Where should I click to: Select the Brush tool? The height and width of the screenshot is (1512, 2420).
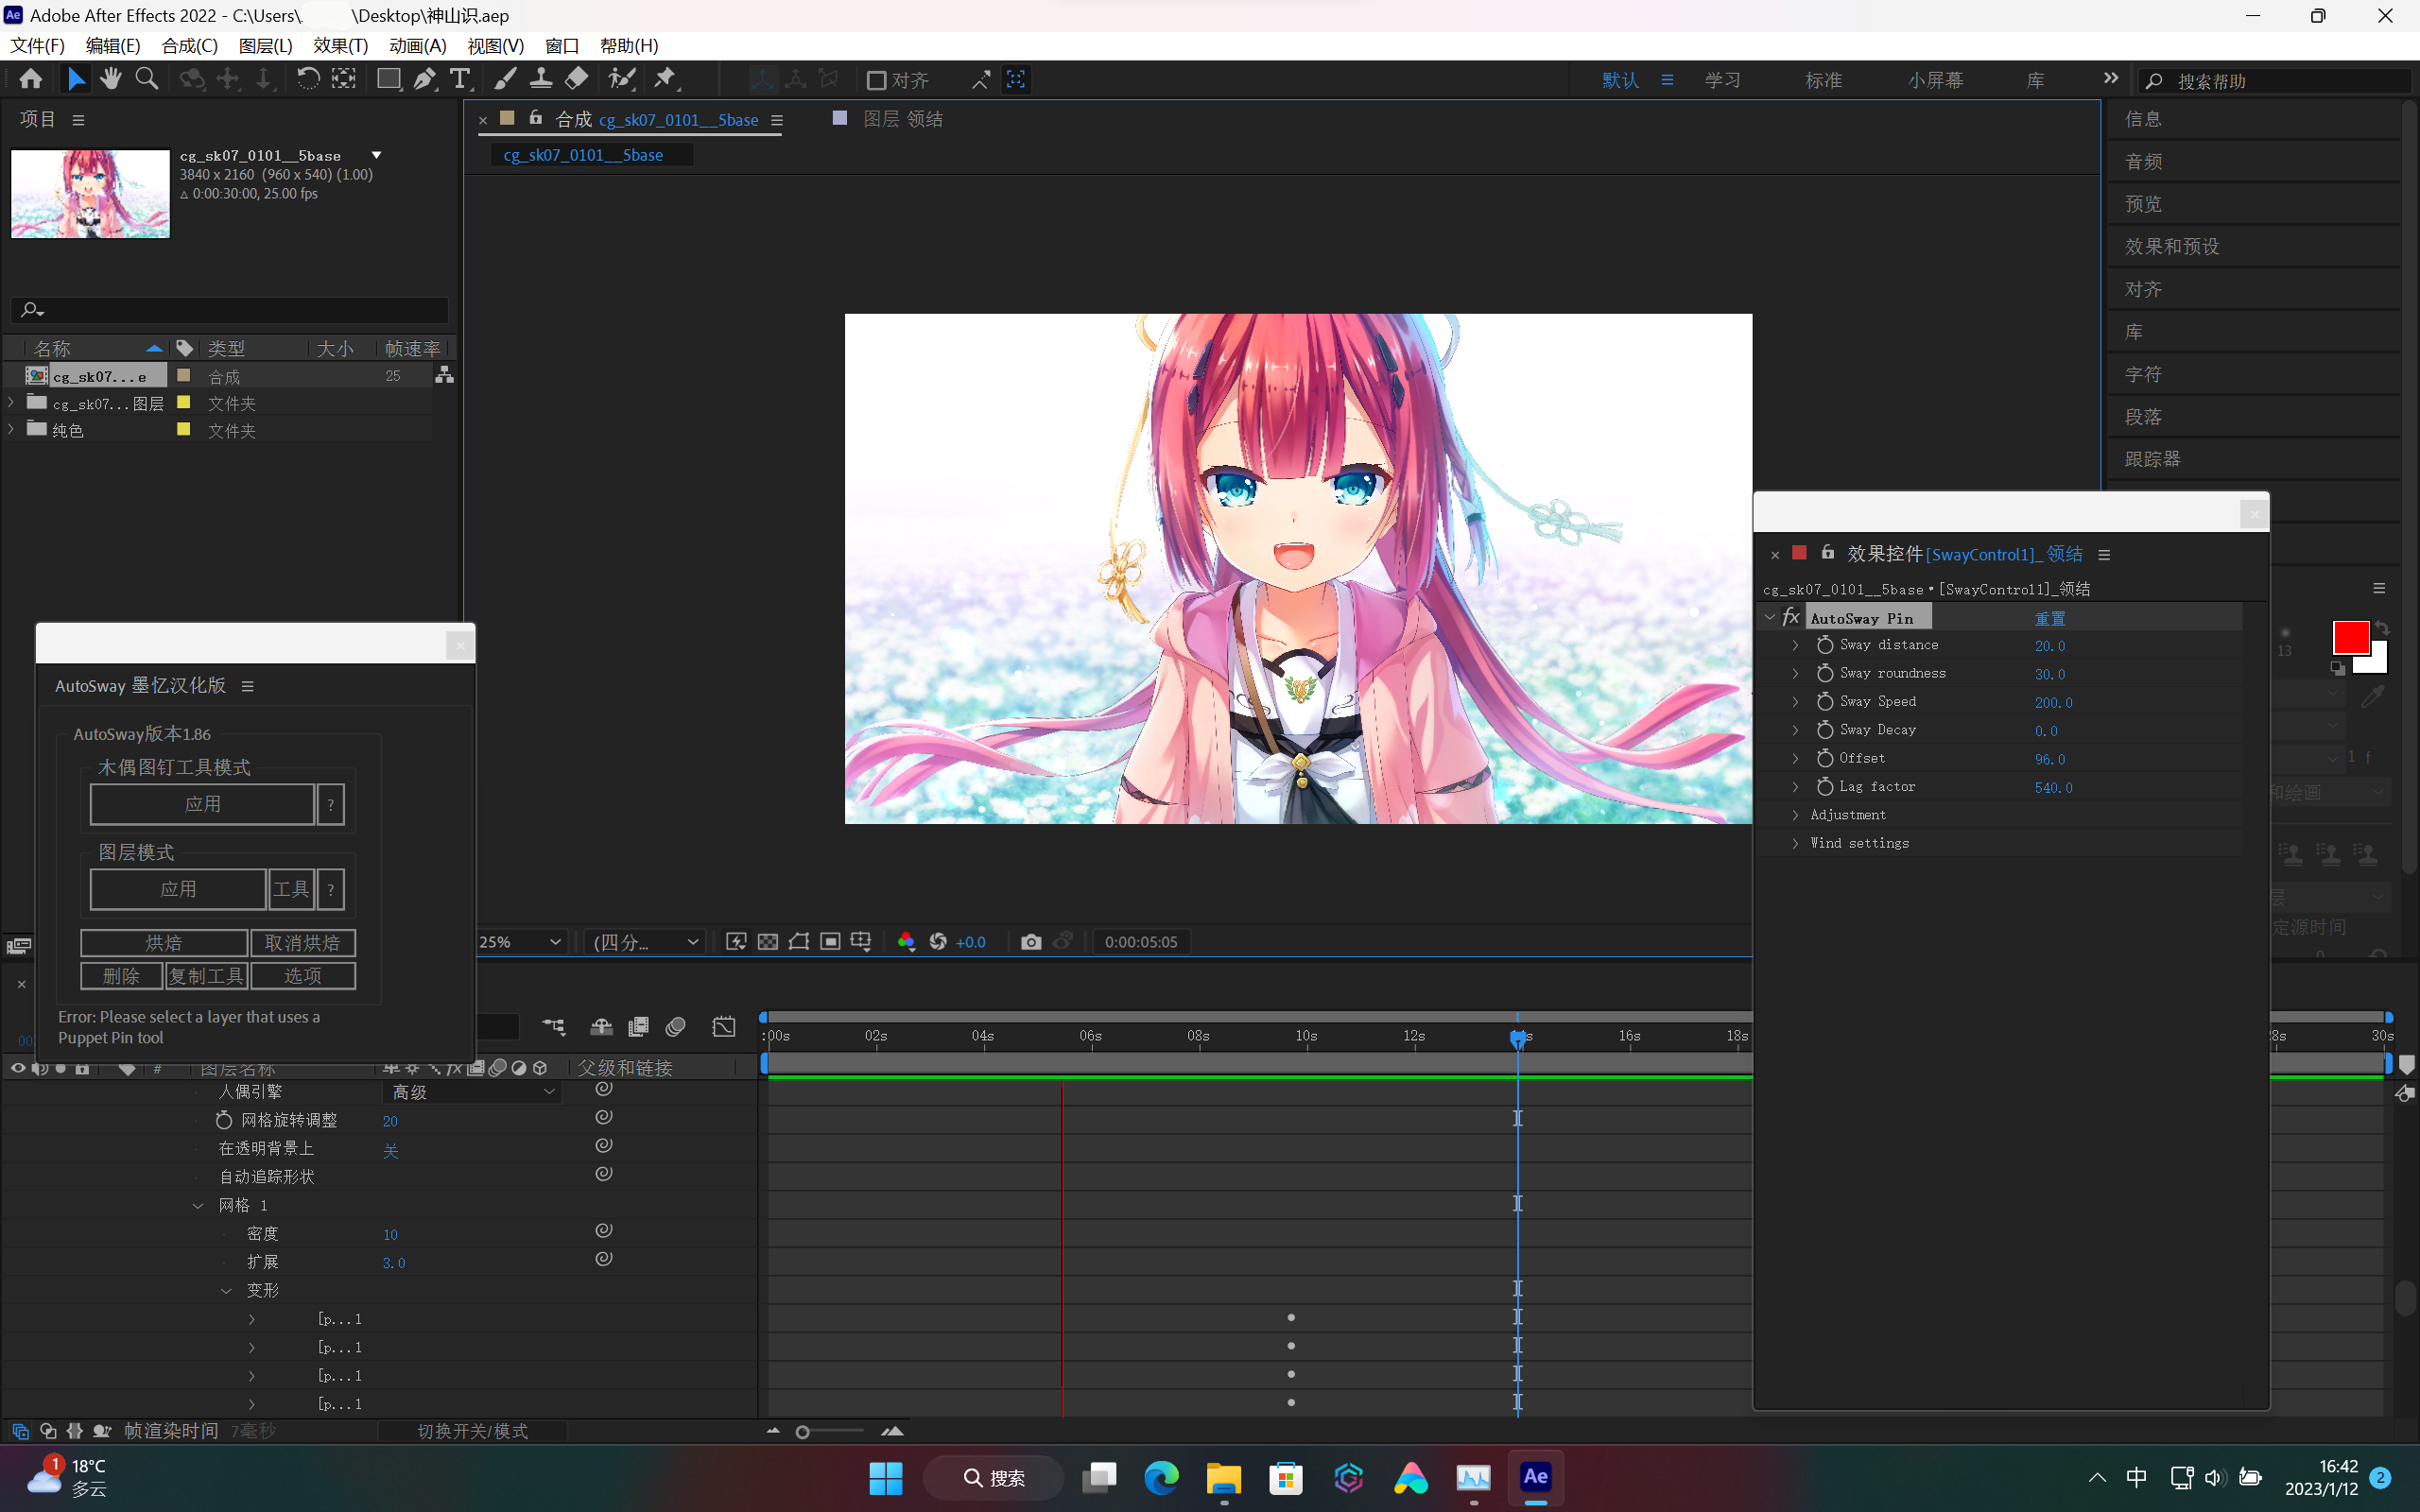click(x=505, y=79)
